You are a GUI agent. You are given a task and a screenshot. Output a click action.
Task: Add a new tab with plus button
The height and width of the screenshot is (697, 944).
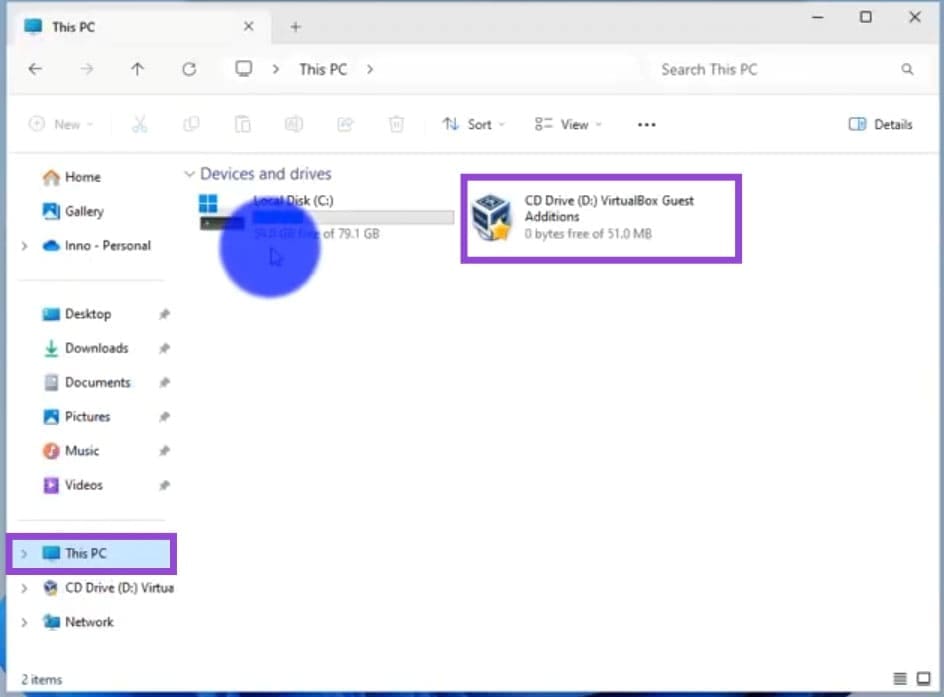(x=295, y=27)
